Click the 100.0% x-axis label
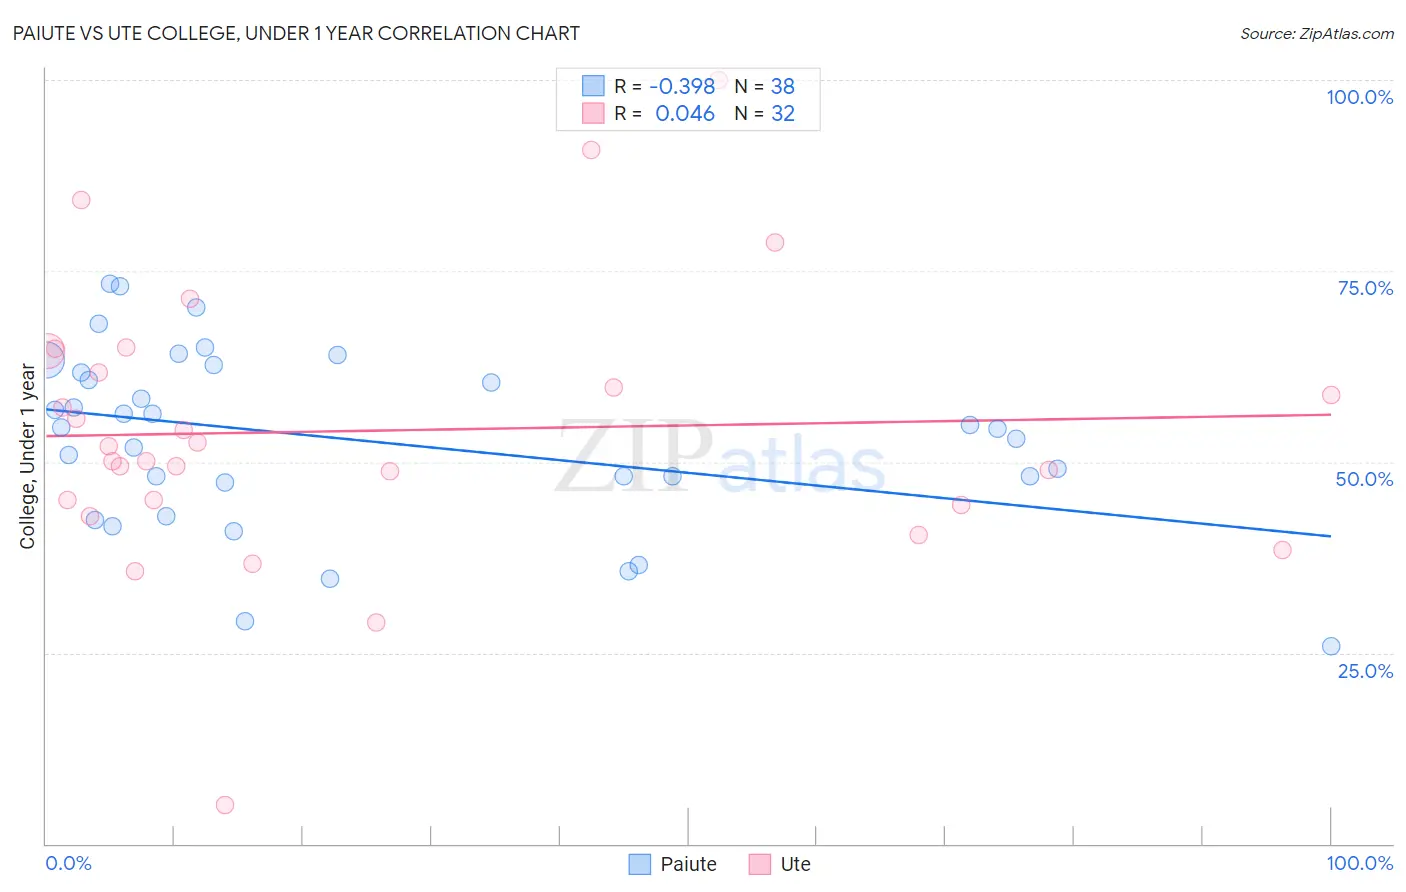1406x892 pixels. [x=1360, y=863]
